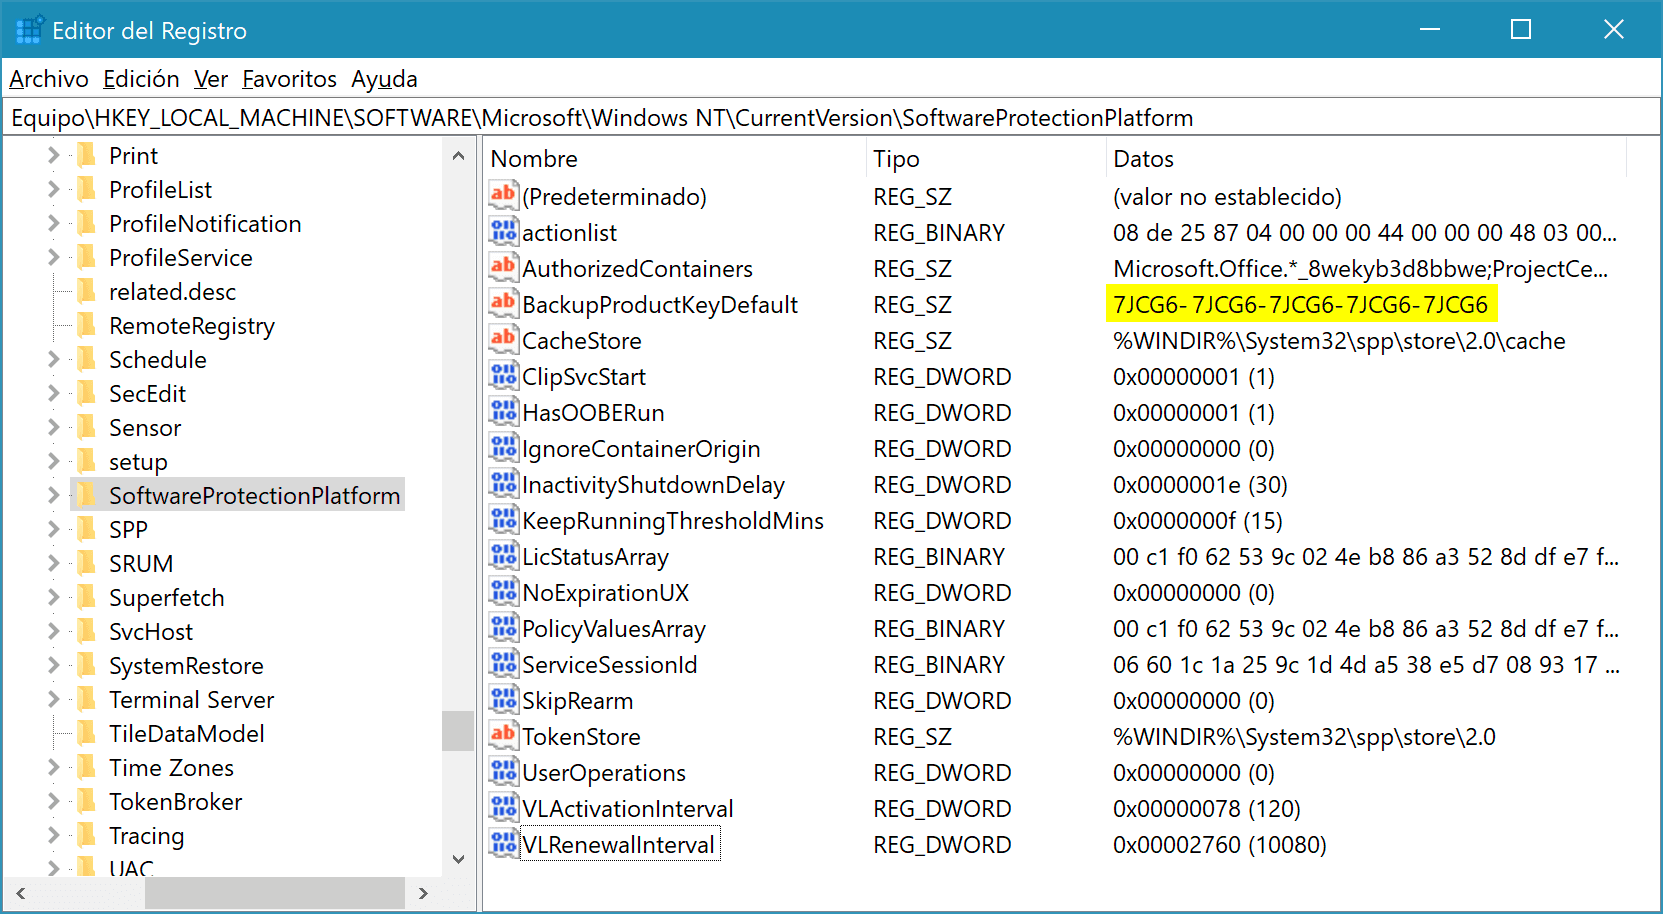Click the folder icon of SoftwareProtectionPlatform key
1663x914 pixels.
[87, 494]
